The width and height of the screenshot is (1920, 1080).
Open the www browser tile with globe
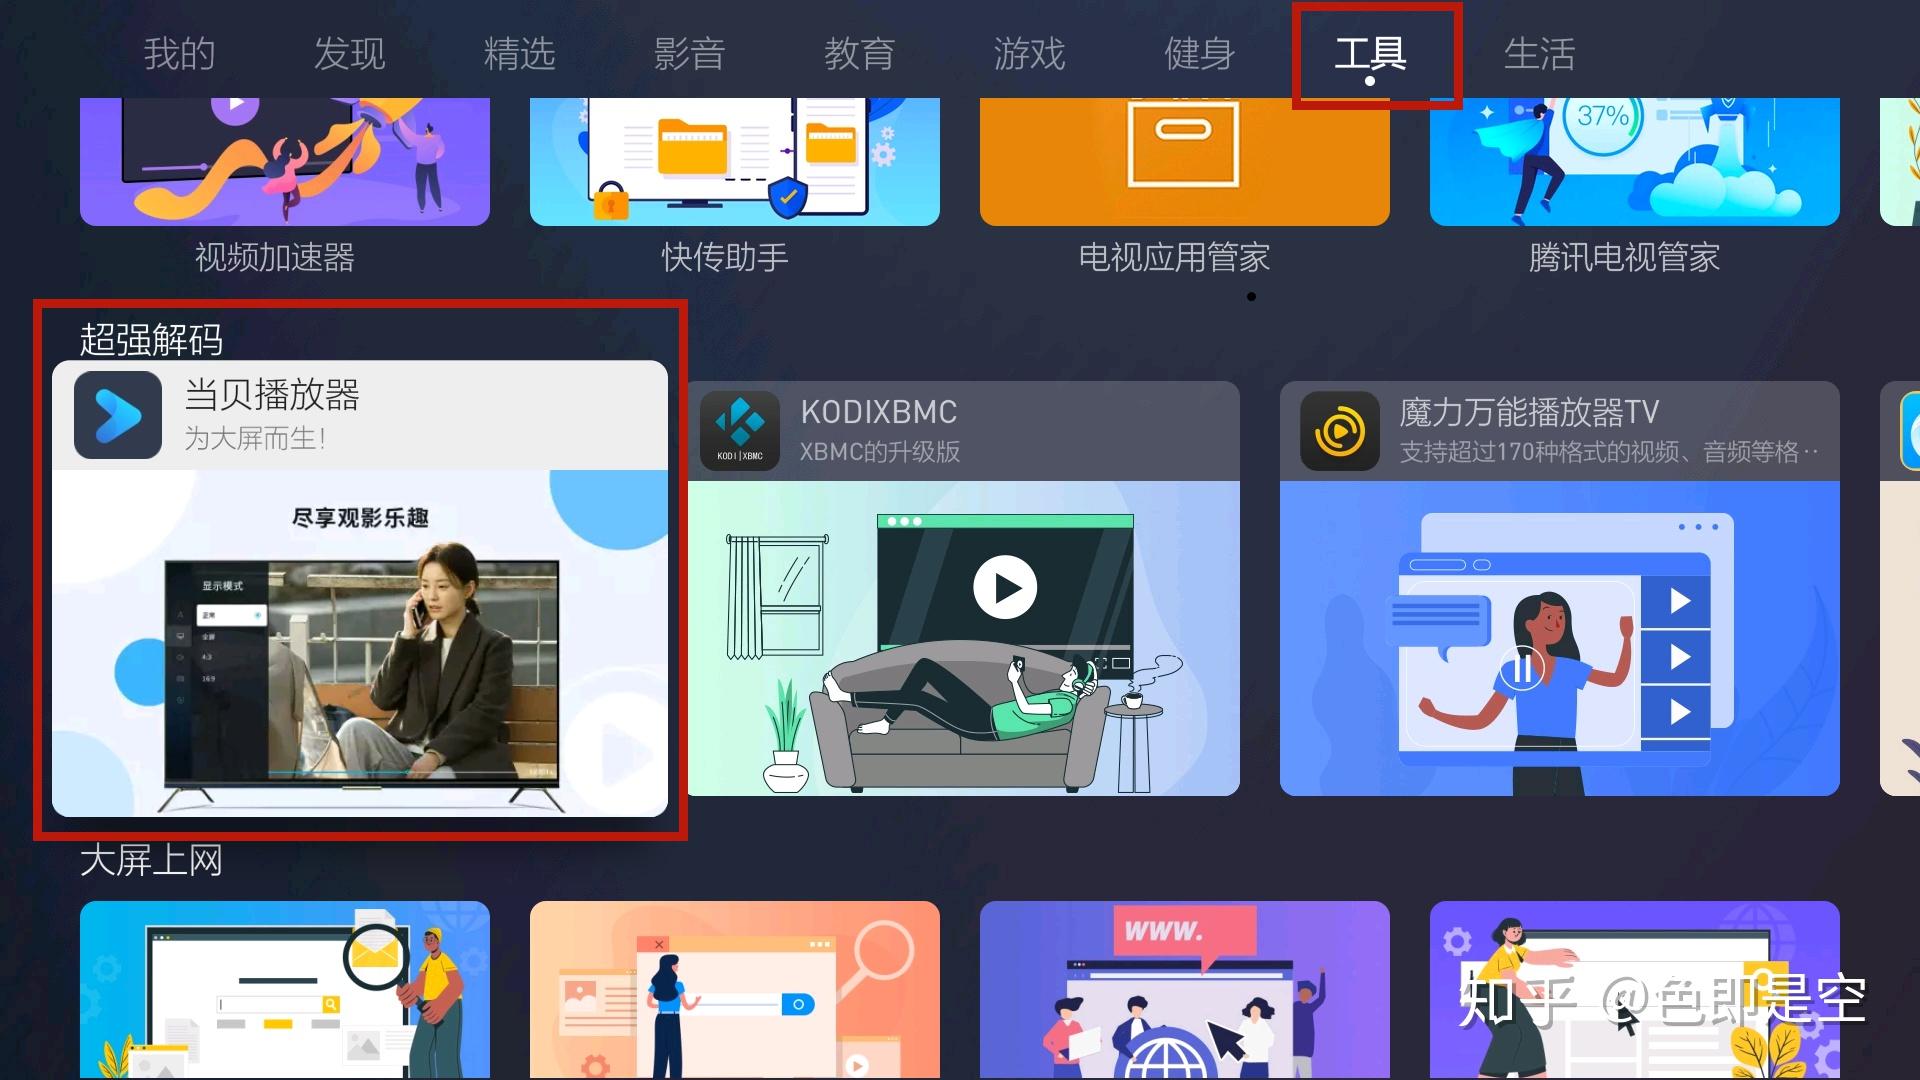point(1184,989)
